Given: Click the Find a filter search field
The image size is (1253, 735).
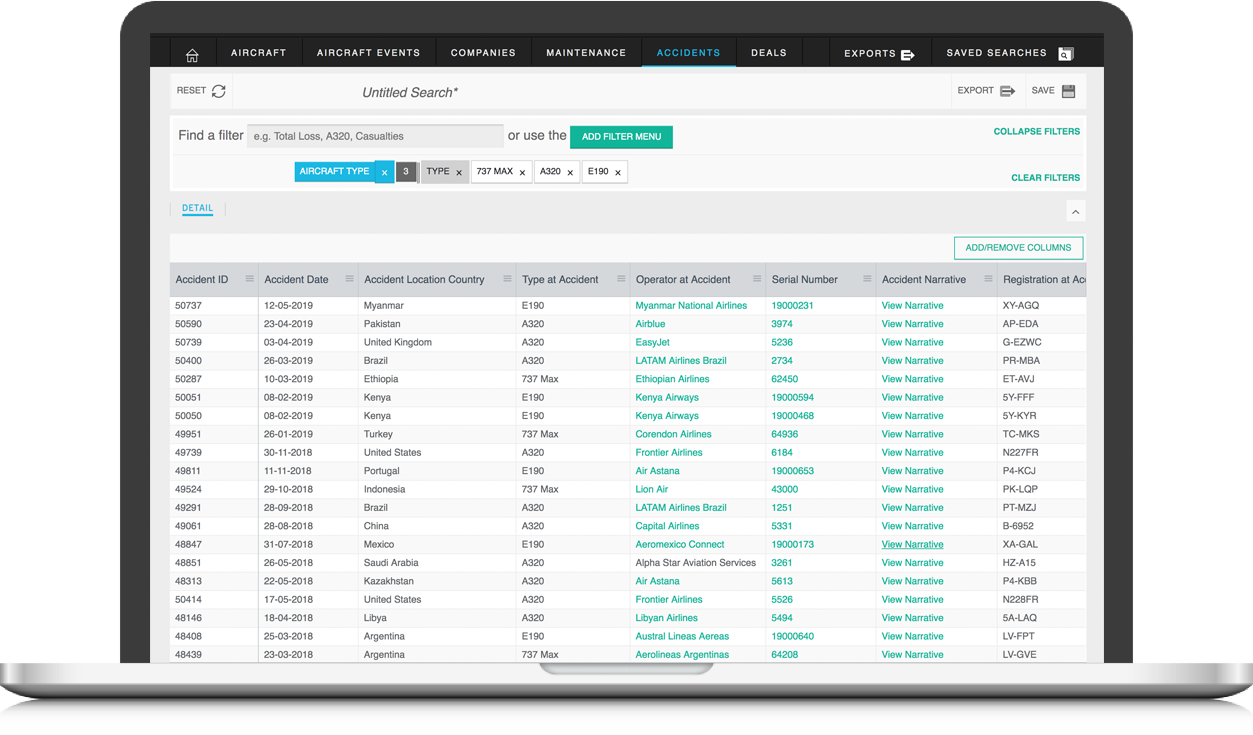Looking at the screenshot, I should tap(375, 136).
